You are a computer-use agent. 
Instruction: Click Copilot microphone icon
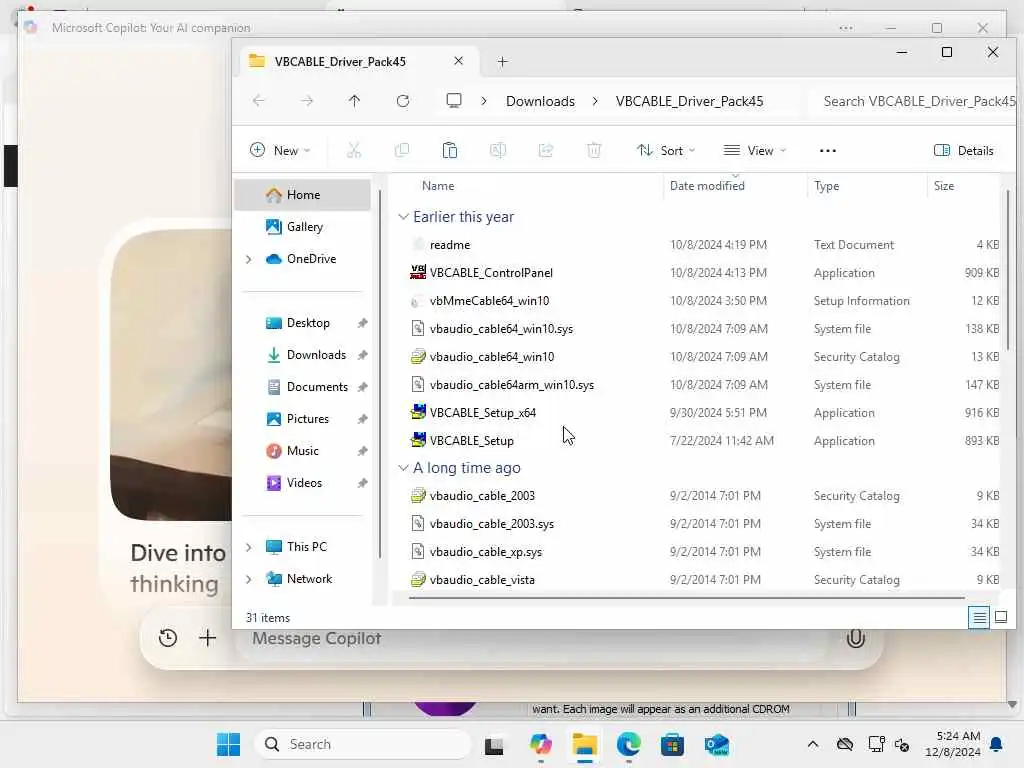855,638
